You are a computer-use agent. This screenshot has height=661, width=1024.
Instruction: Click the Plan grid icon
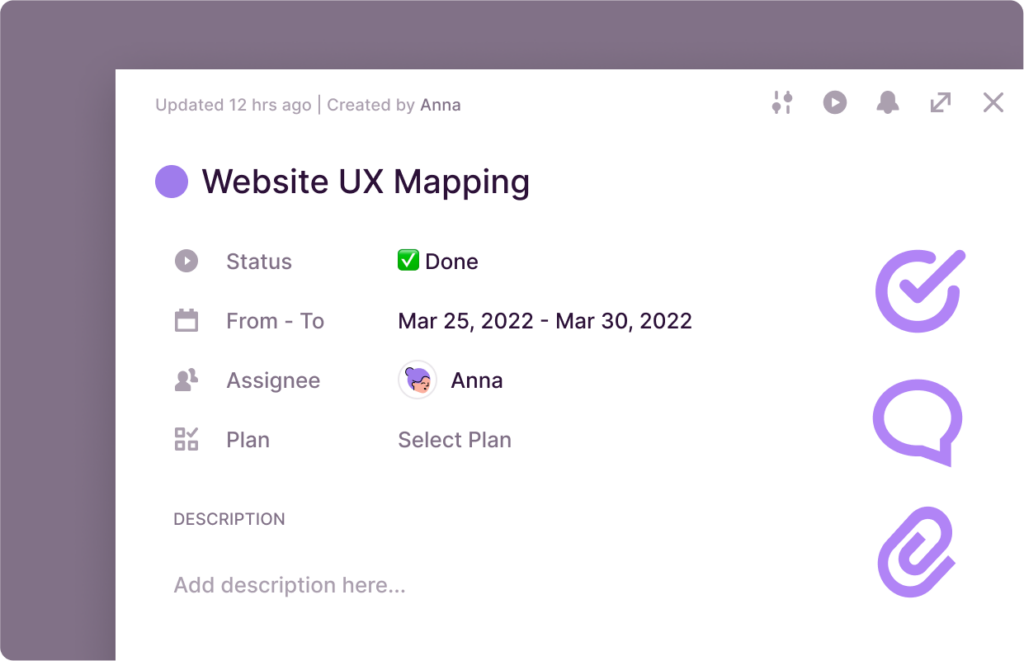[x=186, y=440]
